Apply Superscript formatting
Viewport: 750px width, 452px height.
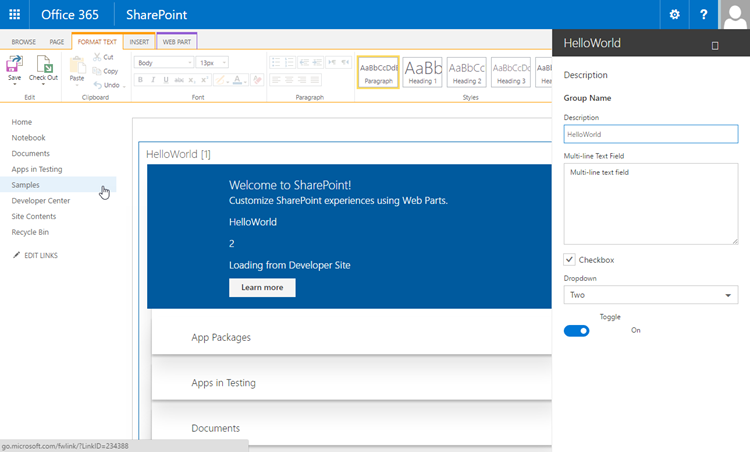(204, 80)
